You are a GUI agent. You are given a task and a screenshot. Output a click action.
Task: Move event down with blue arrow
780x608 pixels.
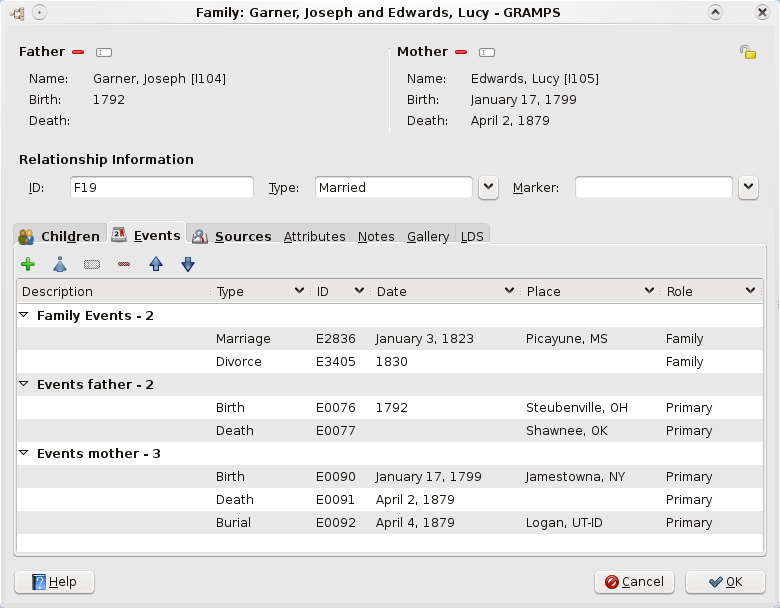pos(188,264)
